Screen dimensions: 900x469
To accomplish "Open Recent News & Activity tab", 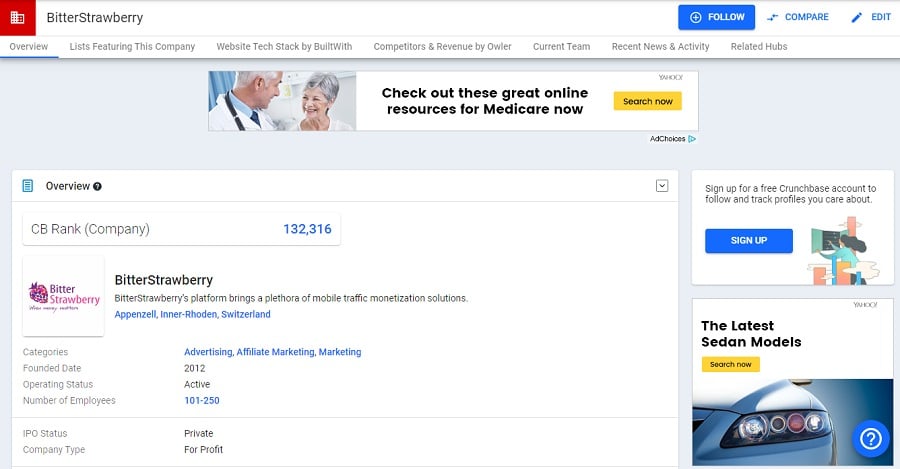I will click(x=661, y=46).
